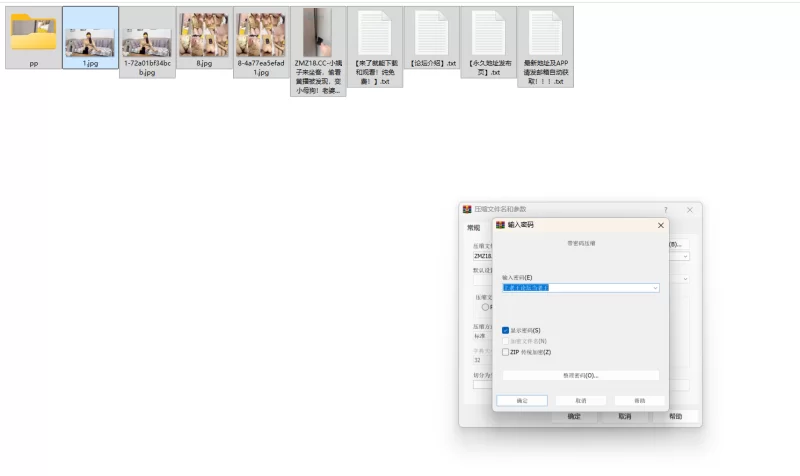Select the 最新地址及APP .txt file icon
Screen dimensions: 800x476
coord(545,34)
